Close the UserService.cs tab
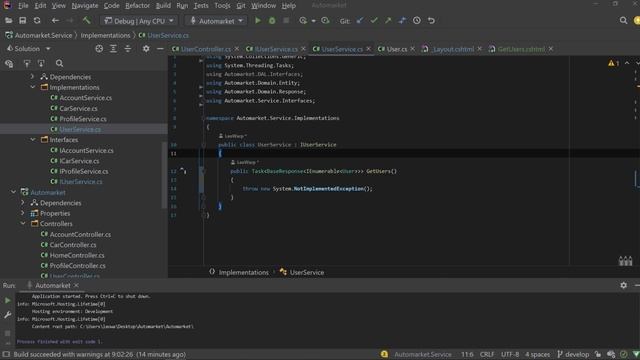This screenshot has width=640, height=360. point(369,49)
